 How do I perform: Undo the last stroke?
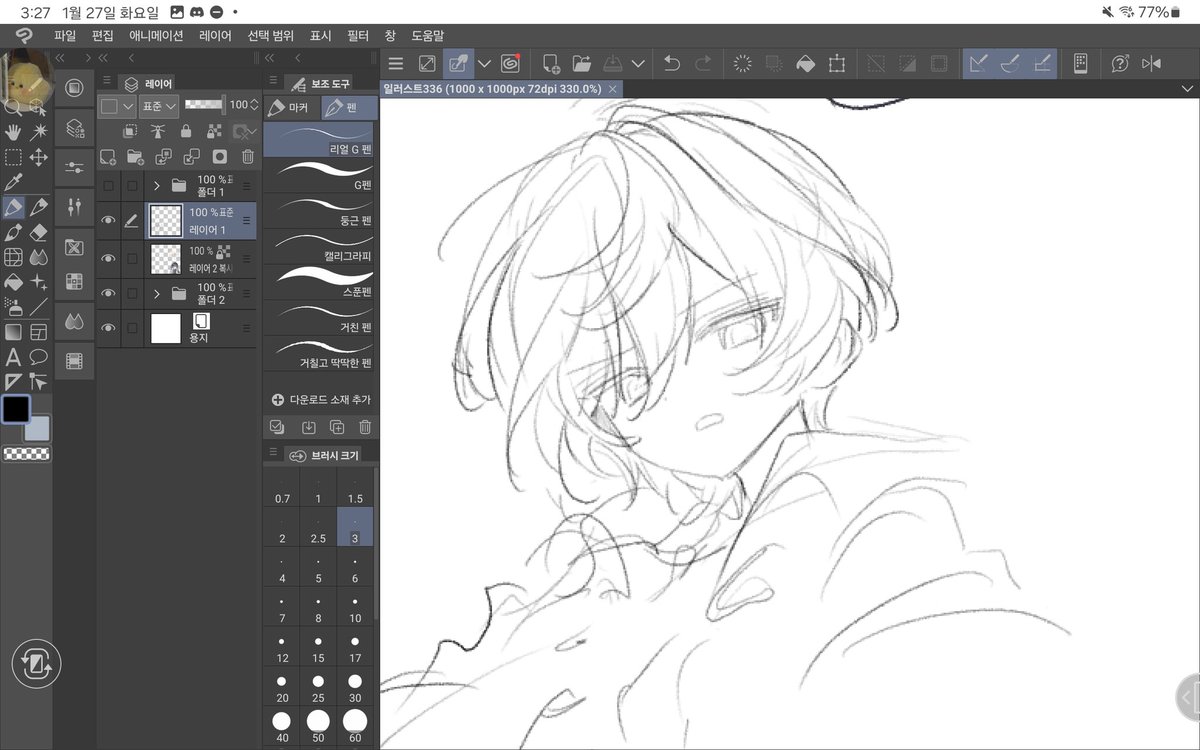click(x=672, y=63)
